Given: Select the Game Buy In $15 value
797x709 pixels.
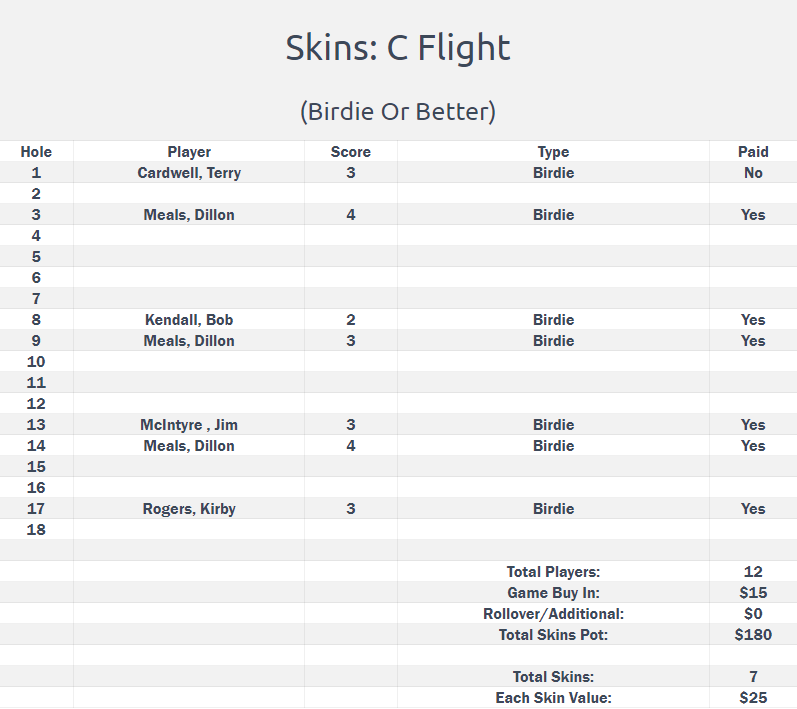Looking at the screenshot, I should (x=753, y=593).
